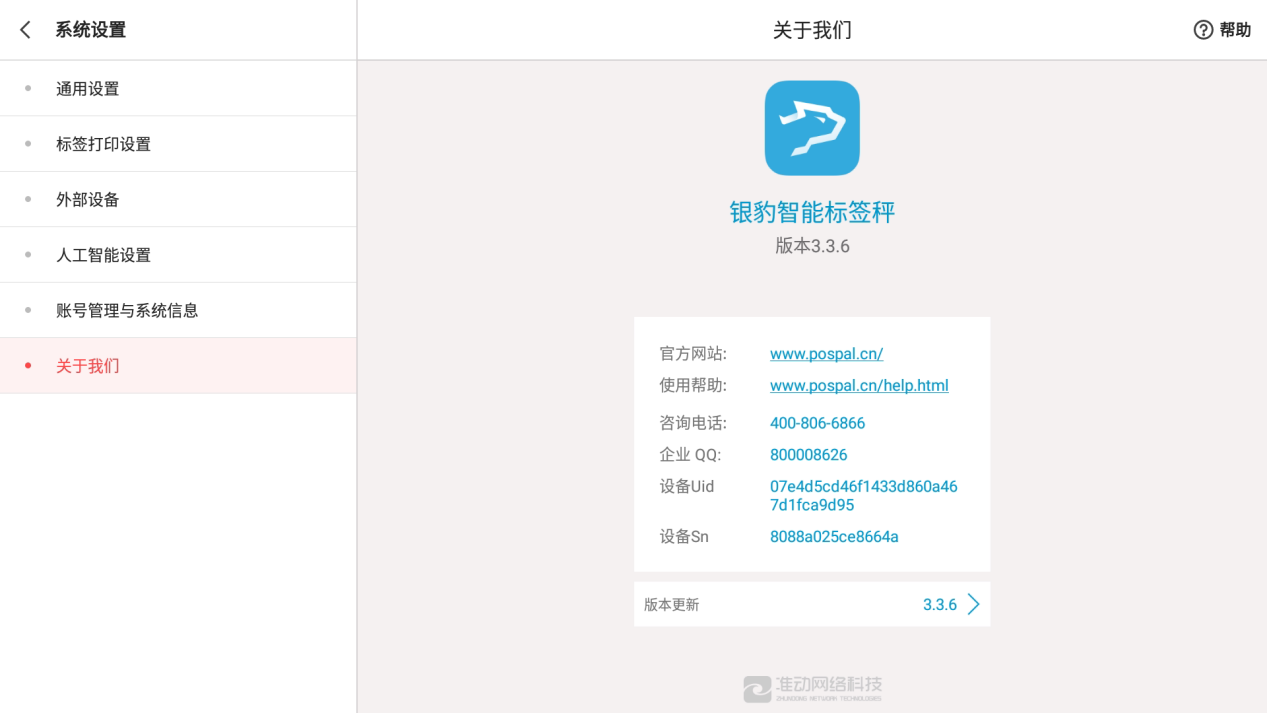The width and height of the screenshot is (1267, 713).
Task: Go to 人工智能设置
Action: tap(178, 255)
